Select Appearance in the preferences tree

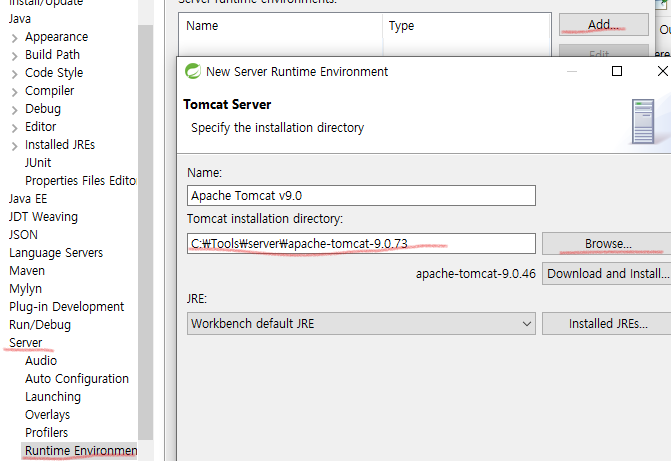coord(56,37)
